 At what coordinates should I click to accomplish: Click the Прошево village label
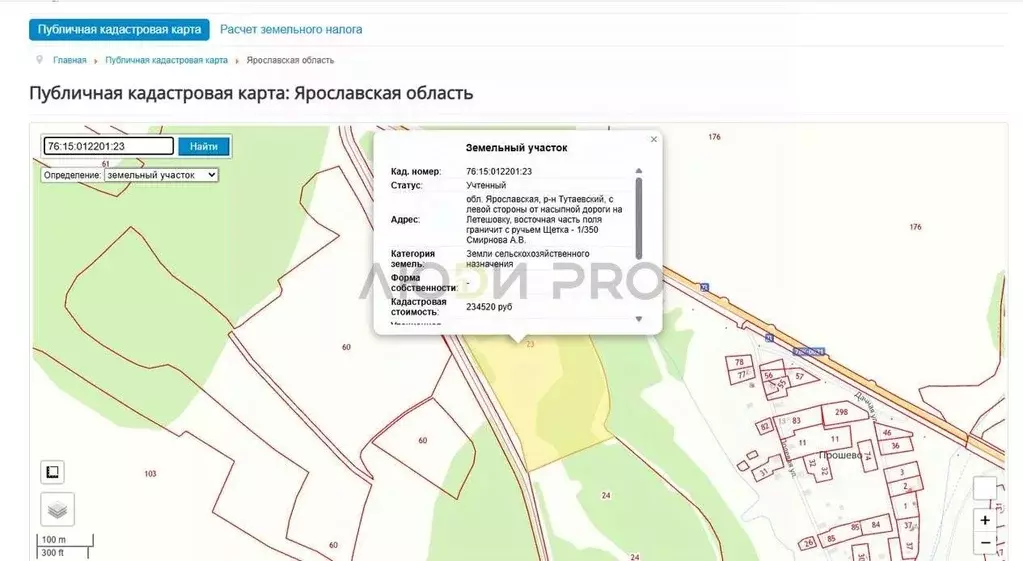tap(840, 455)
